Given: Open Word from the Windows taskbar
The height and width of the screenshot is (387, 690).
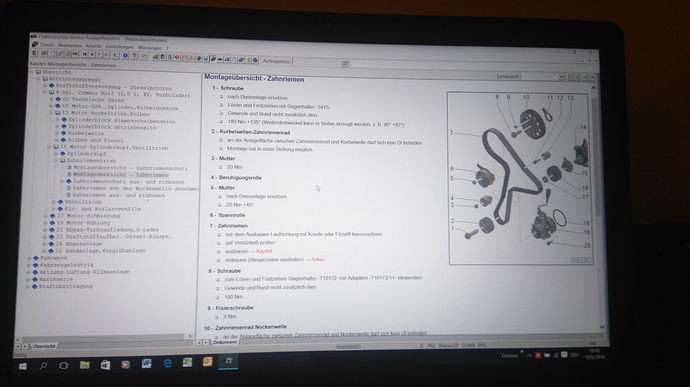Looking at the screenshot, I should (146, 363).
